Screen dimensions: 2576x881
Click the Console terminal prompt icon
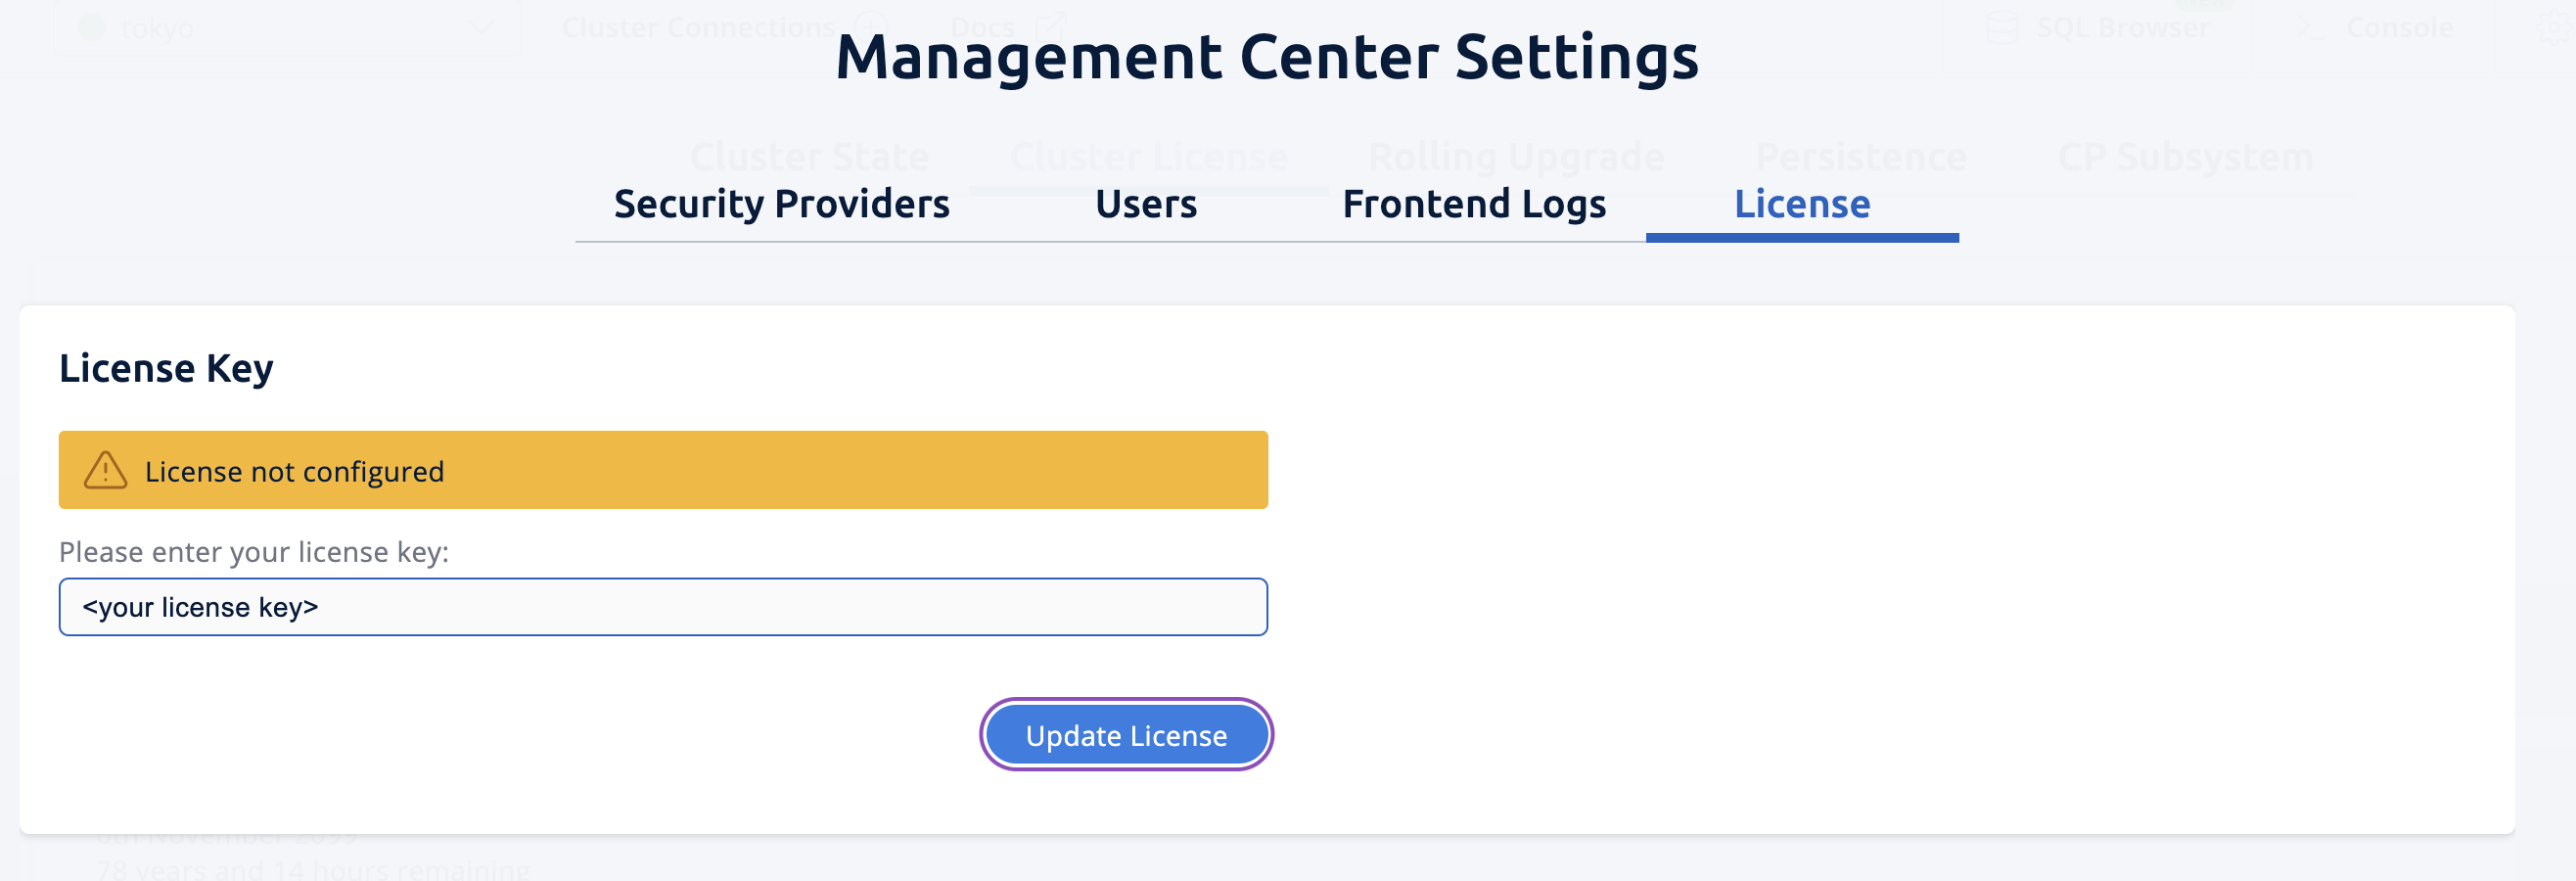2310,27
